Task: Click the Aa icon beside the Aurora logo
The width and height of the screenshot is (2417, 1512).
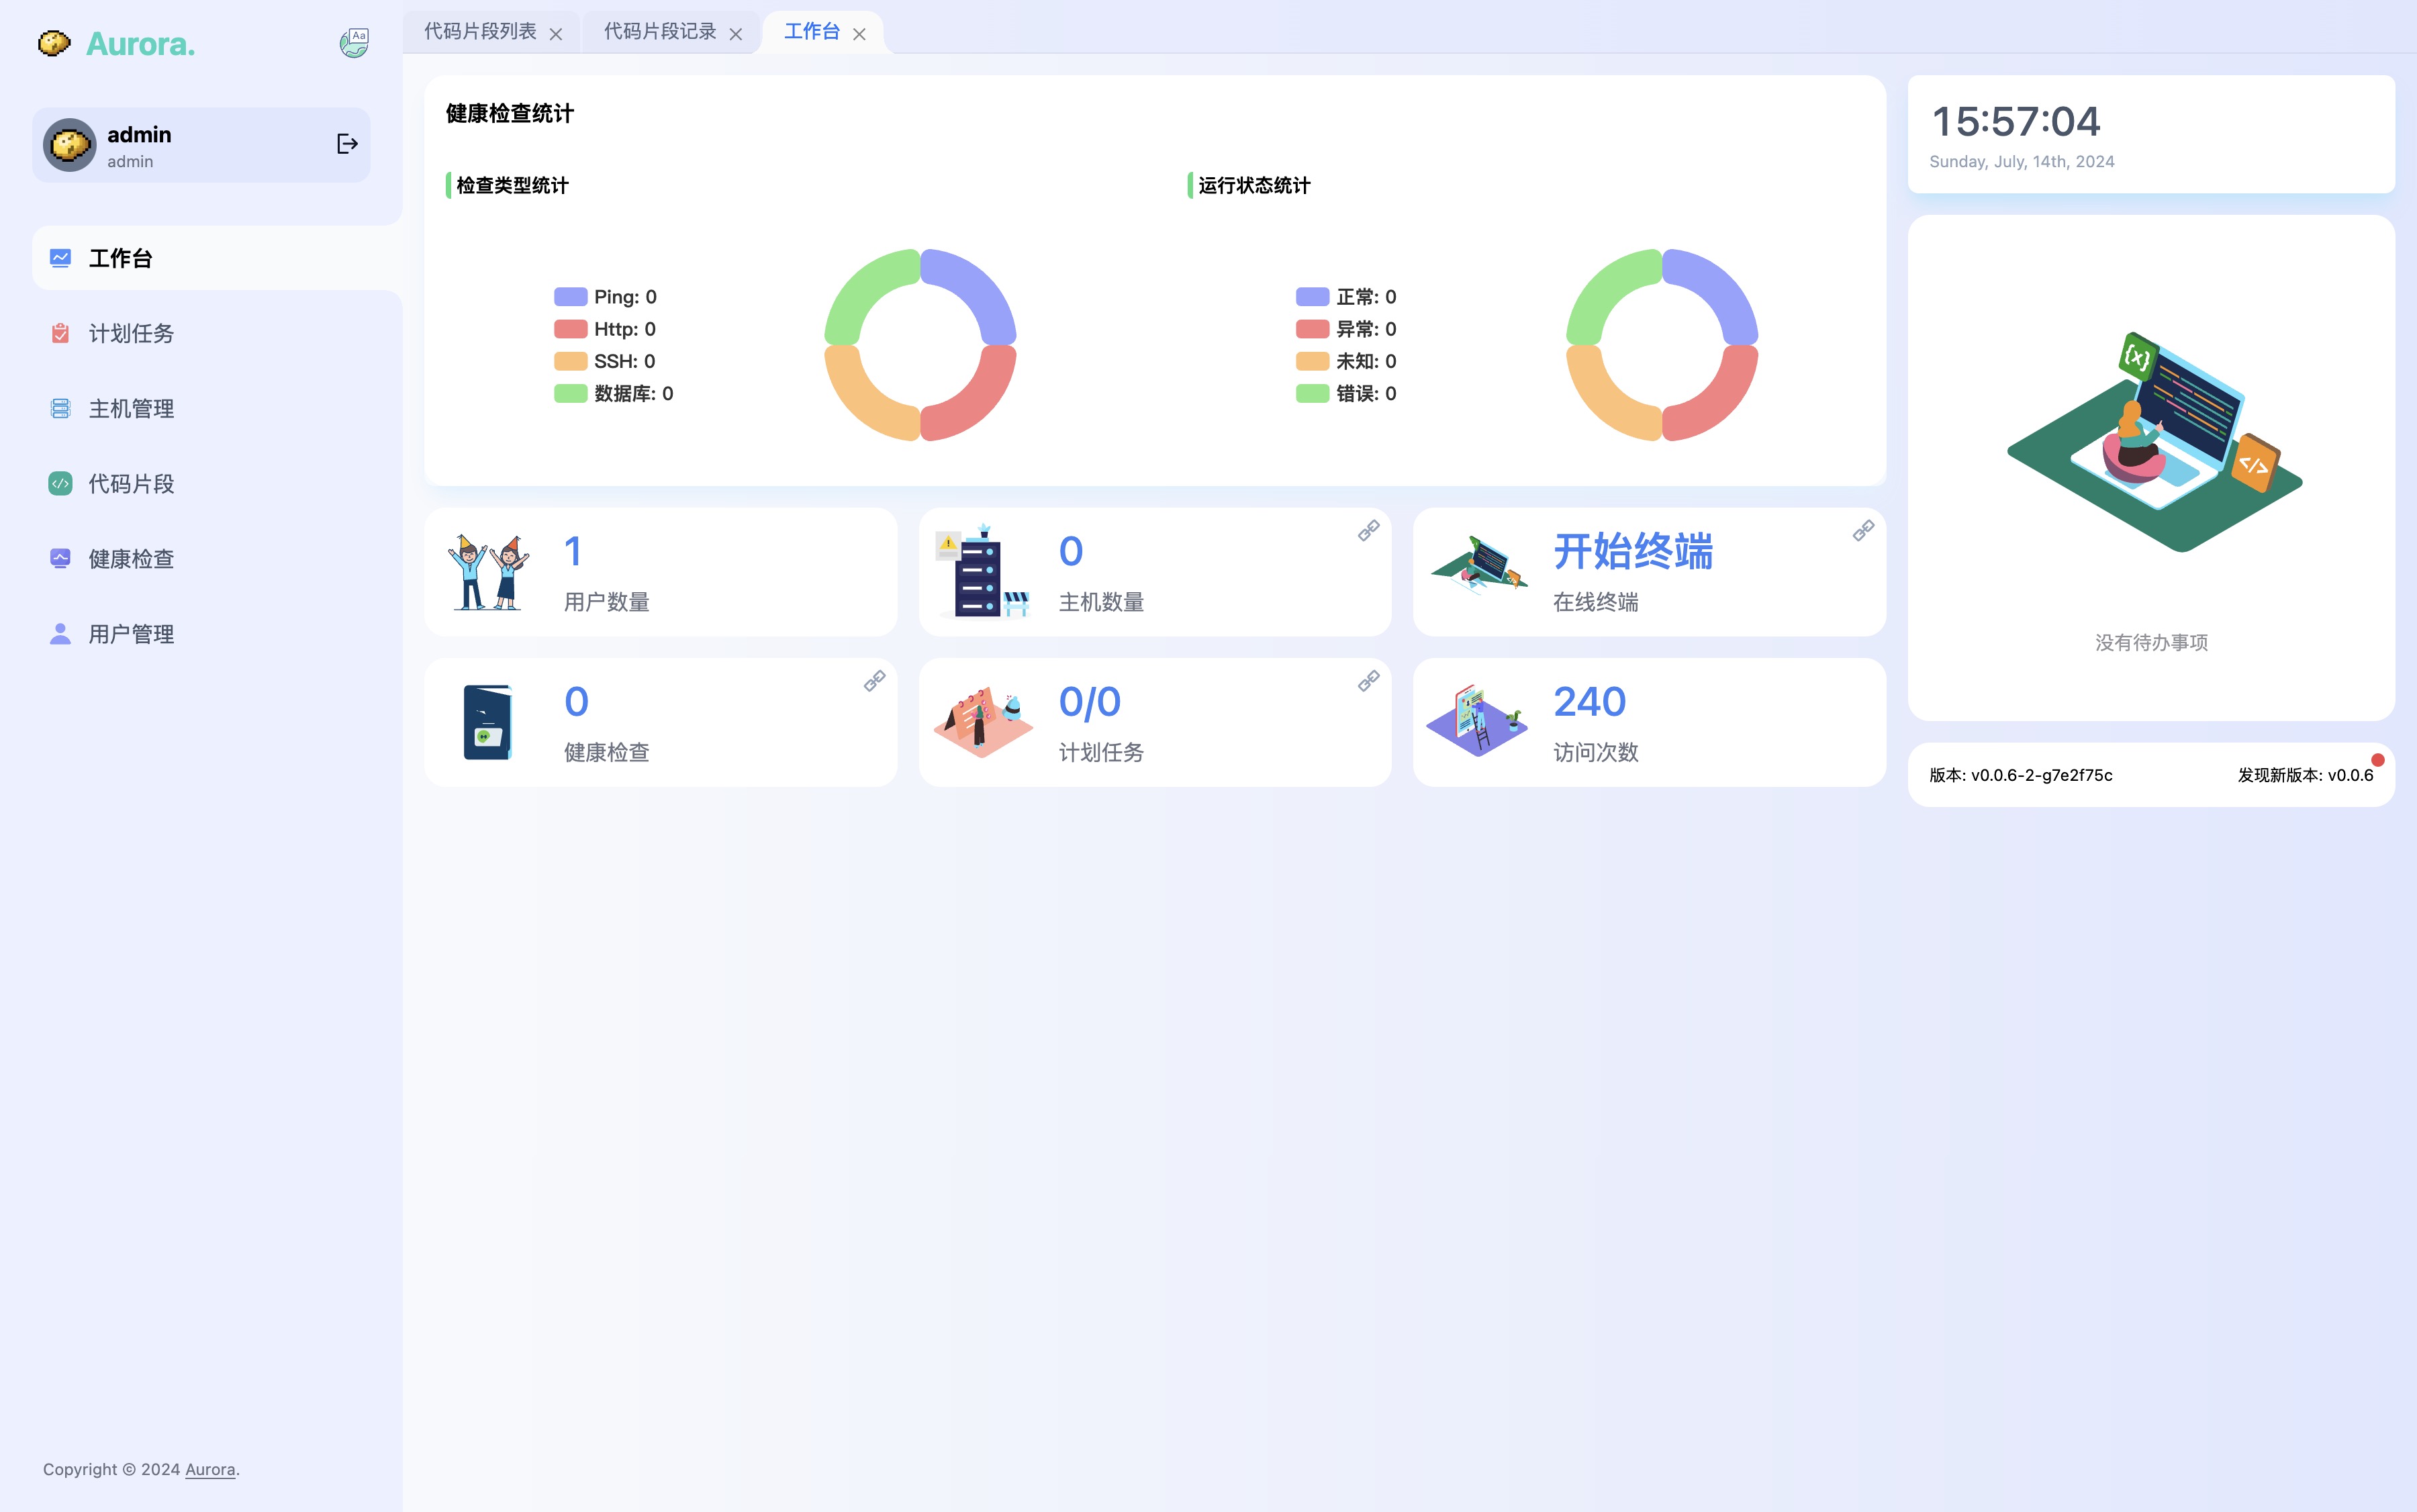Action: click(355, 42)
